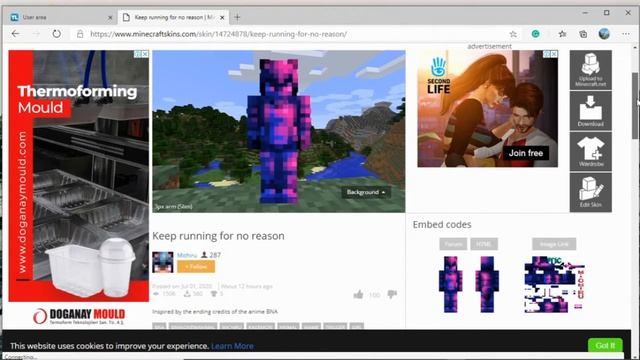640x360 pixels.
Task: Click the browser forward arrow
Action: coord(36,34)
